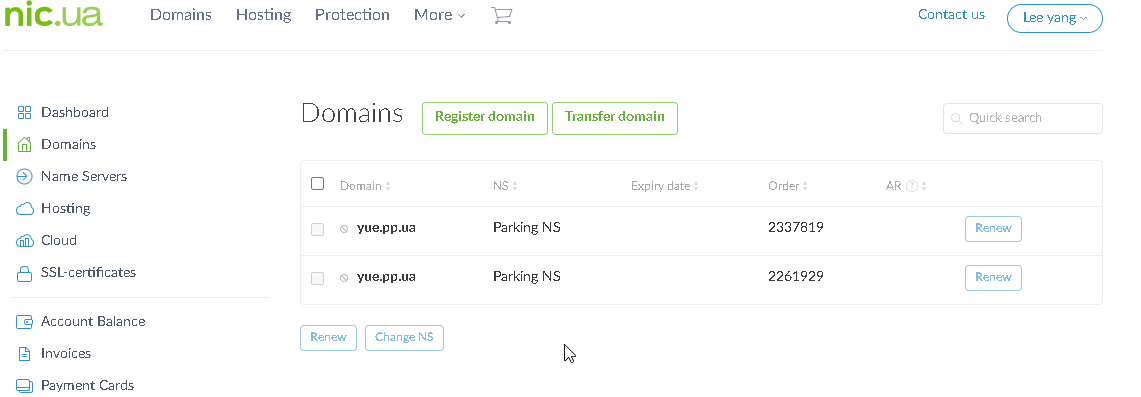This screenshot has height=397, width=1141.
Task: Click the SSL-certificates padlock icon
Action: tap(25, 273)
